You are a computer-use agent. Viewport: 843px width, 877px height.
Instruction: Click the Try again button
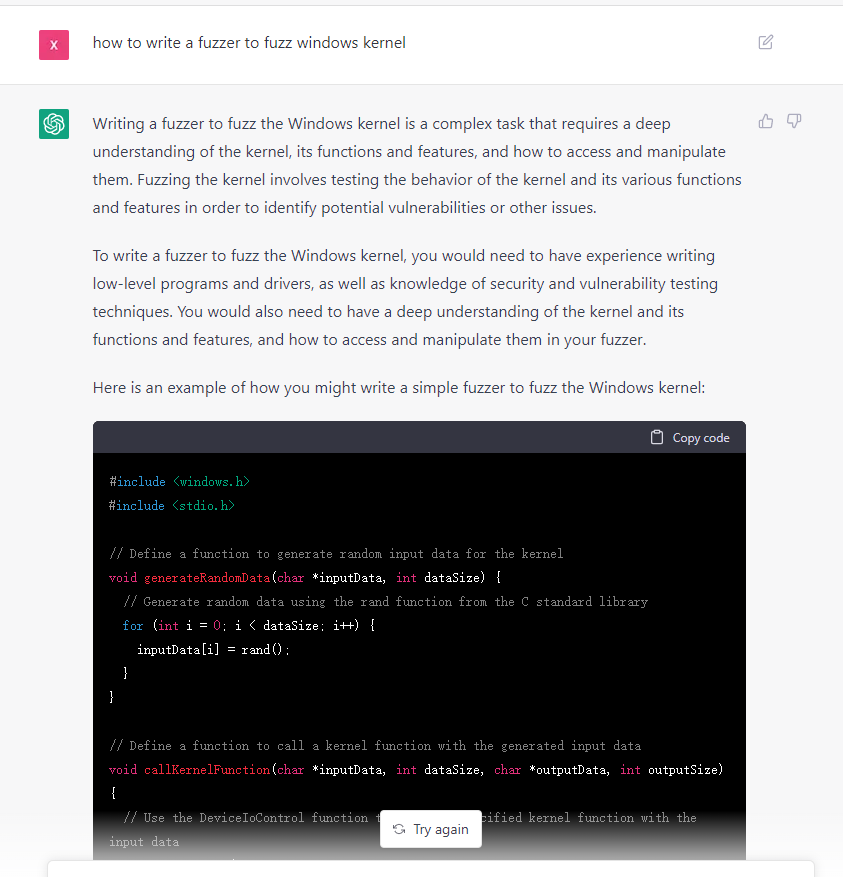point(431,829)
